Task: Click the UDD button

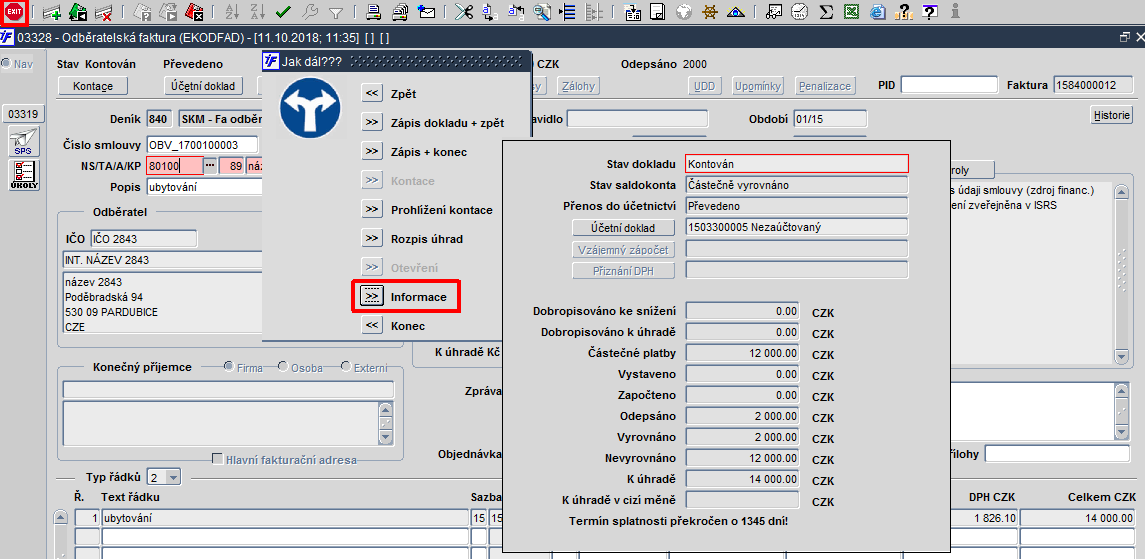Action: (x=704, y=86)
